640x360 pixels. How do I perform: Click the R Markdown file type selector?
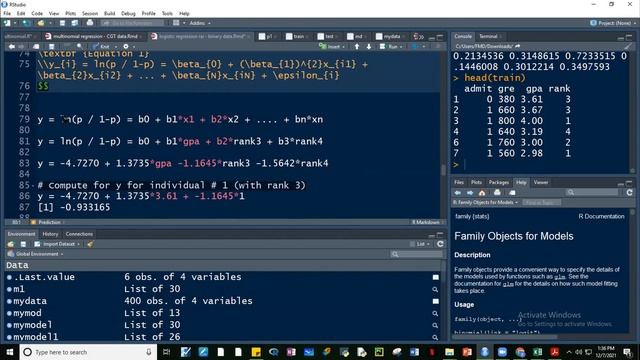(427, 222)
